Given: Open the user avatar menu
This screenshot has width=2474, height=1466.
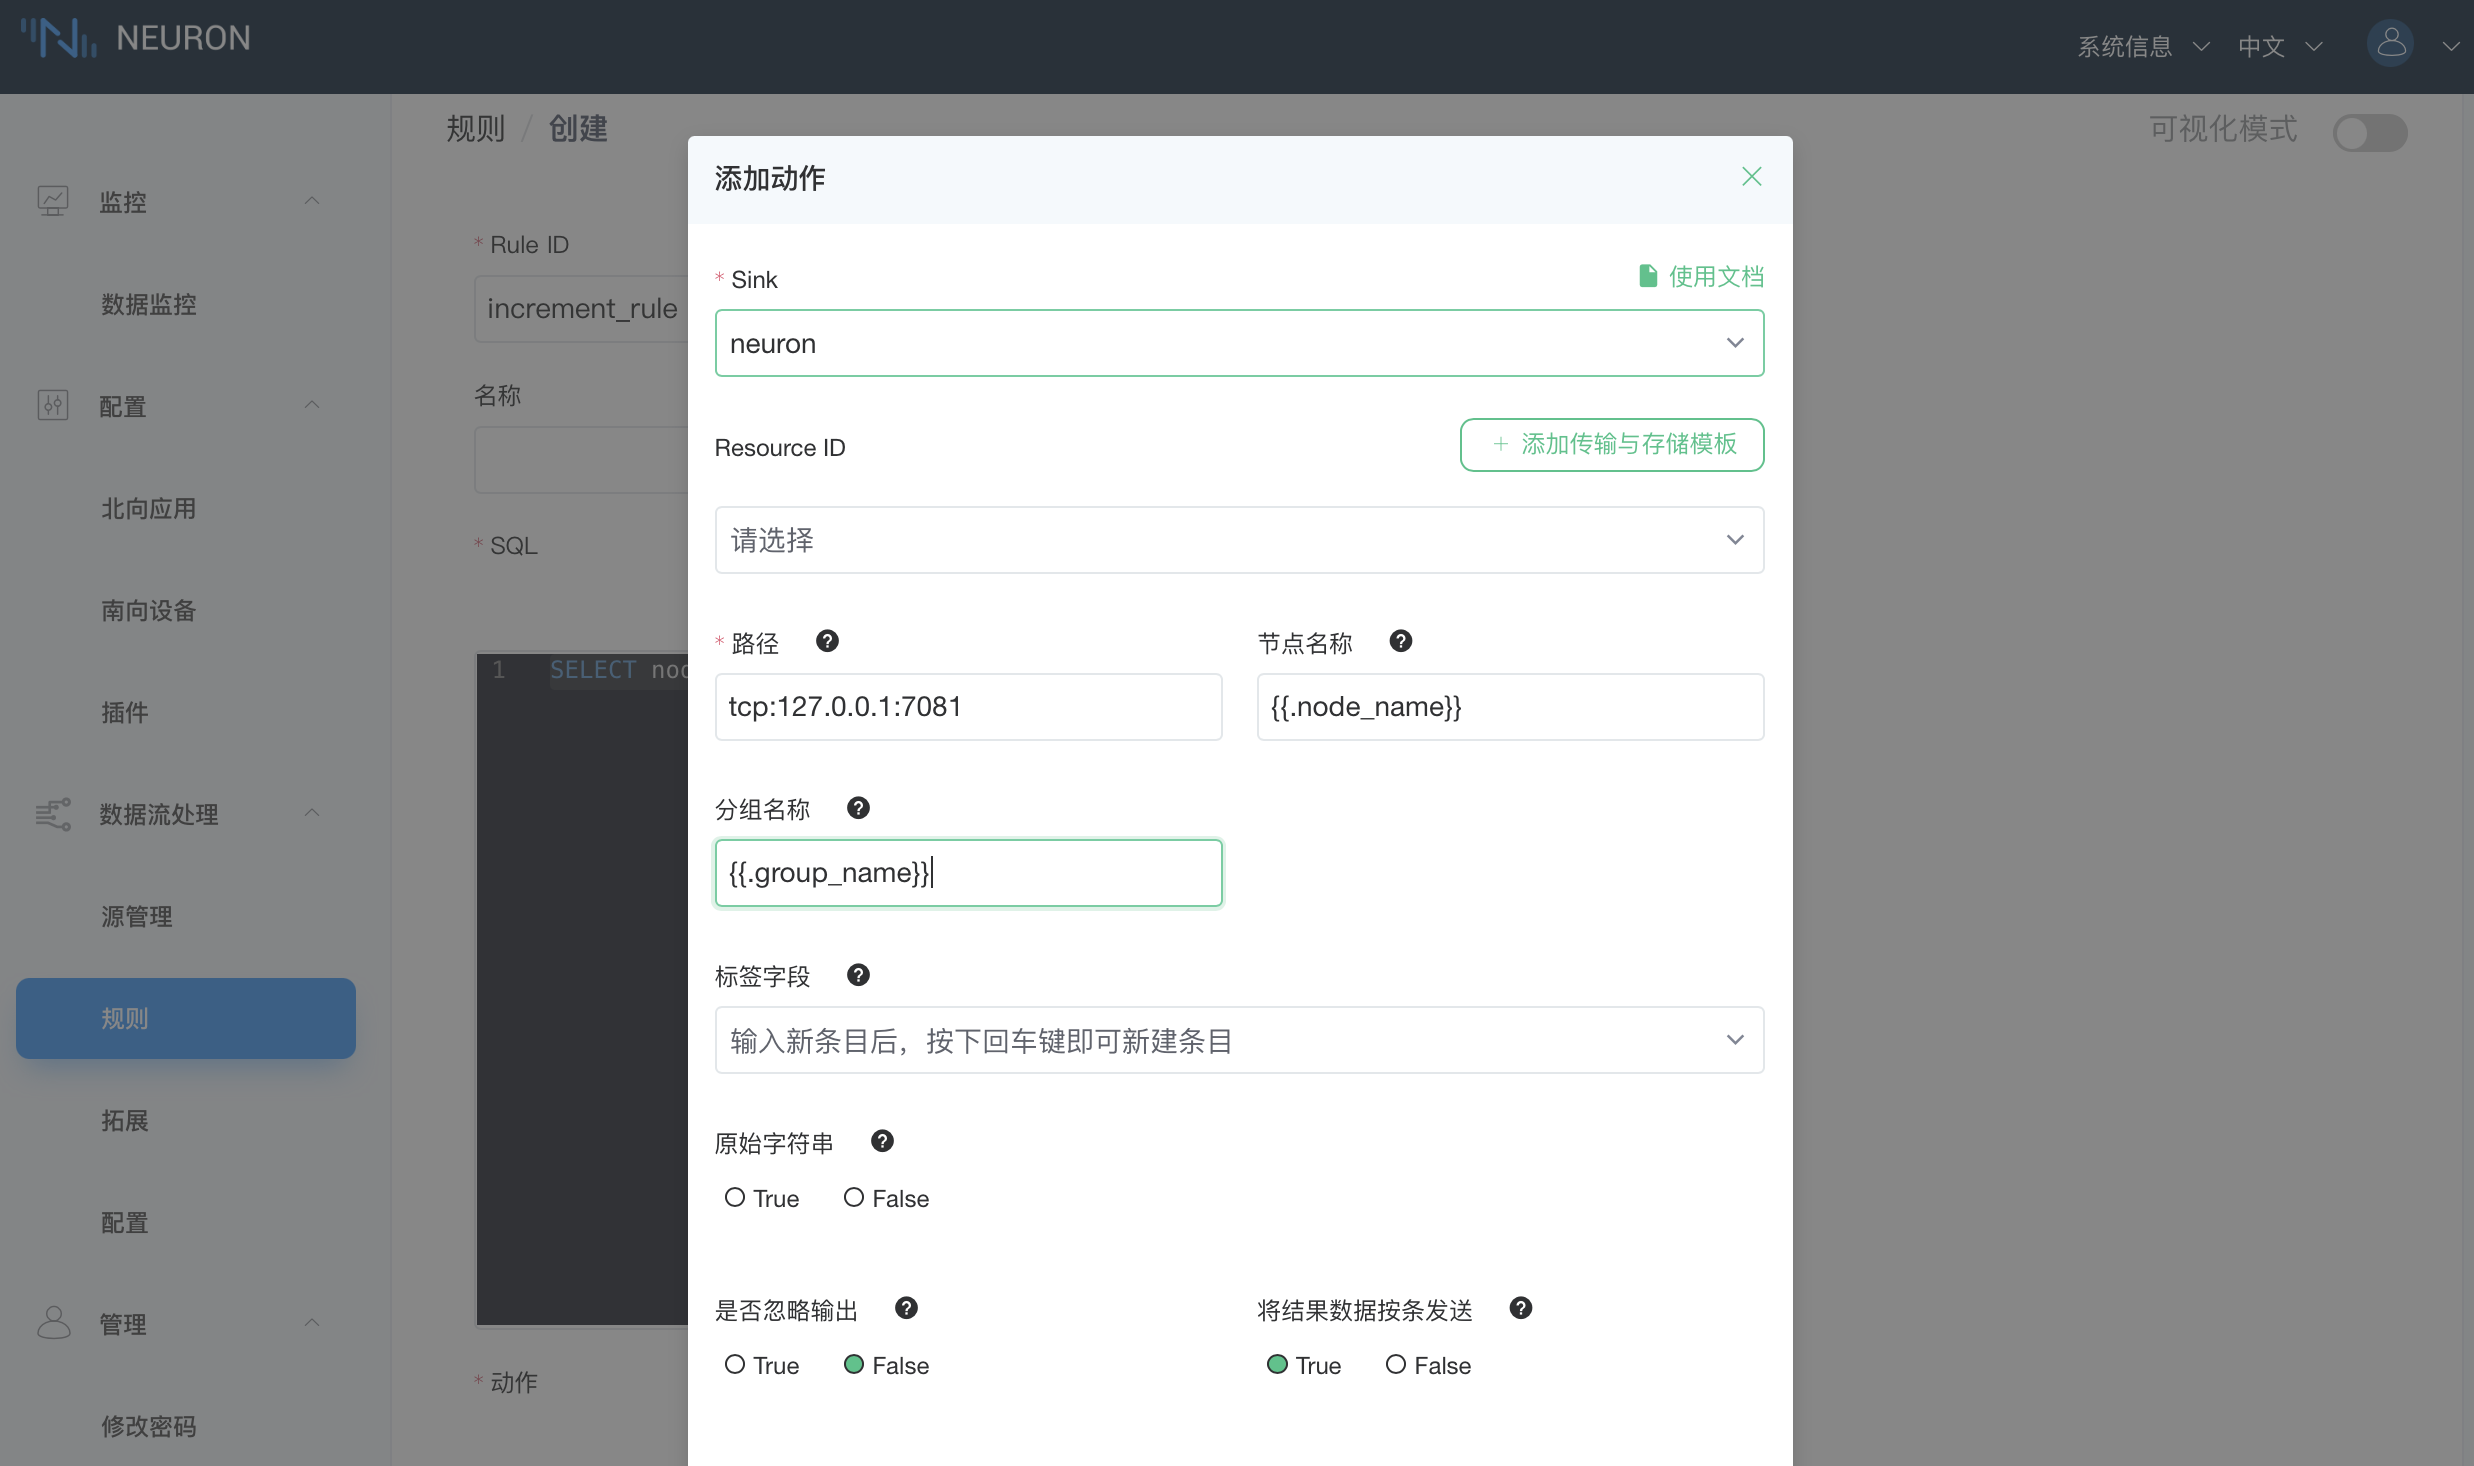Looking at the screenshot, I should [x=2390, y=44].
